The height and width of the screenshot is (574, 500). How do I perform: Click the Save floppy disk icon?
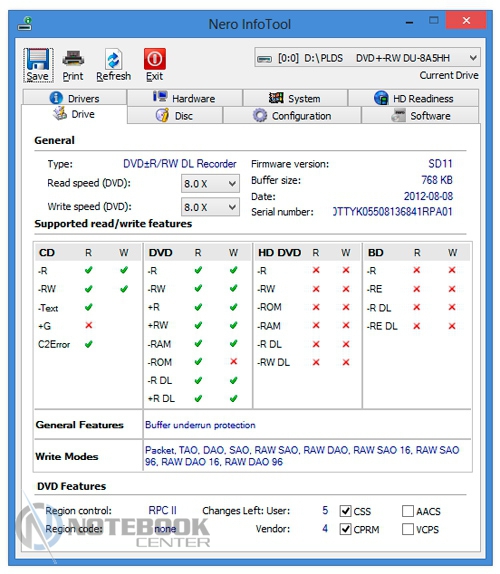pos(37,59)
